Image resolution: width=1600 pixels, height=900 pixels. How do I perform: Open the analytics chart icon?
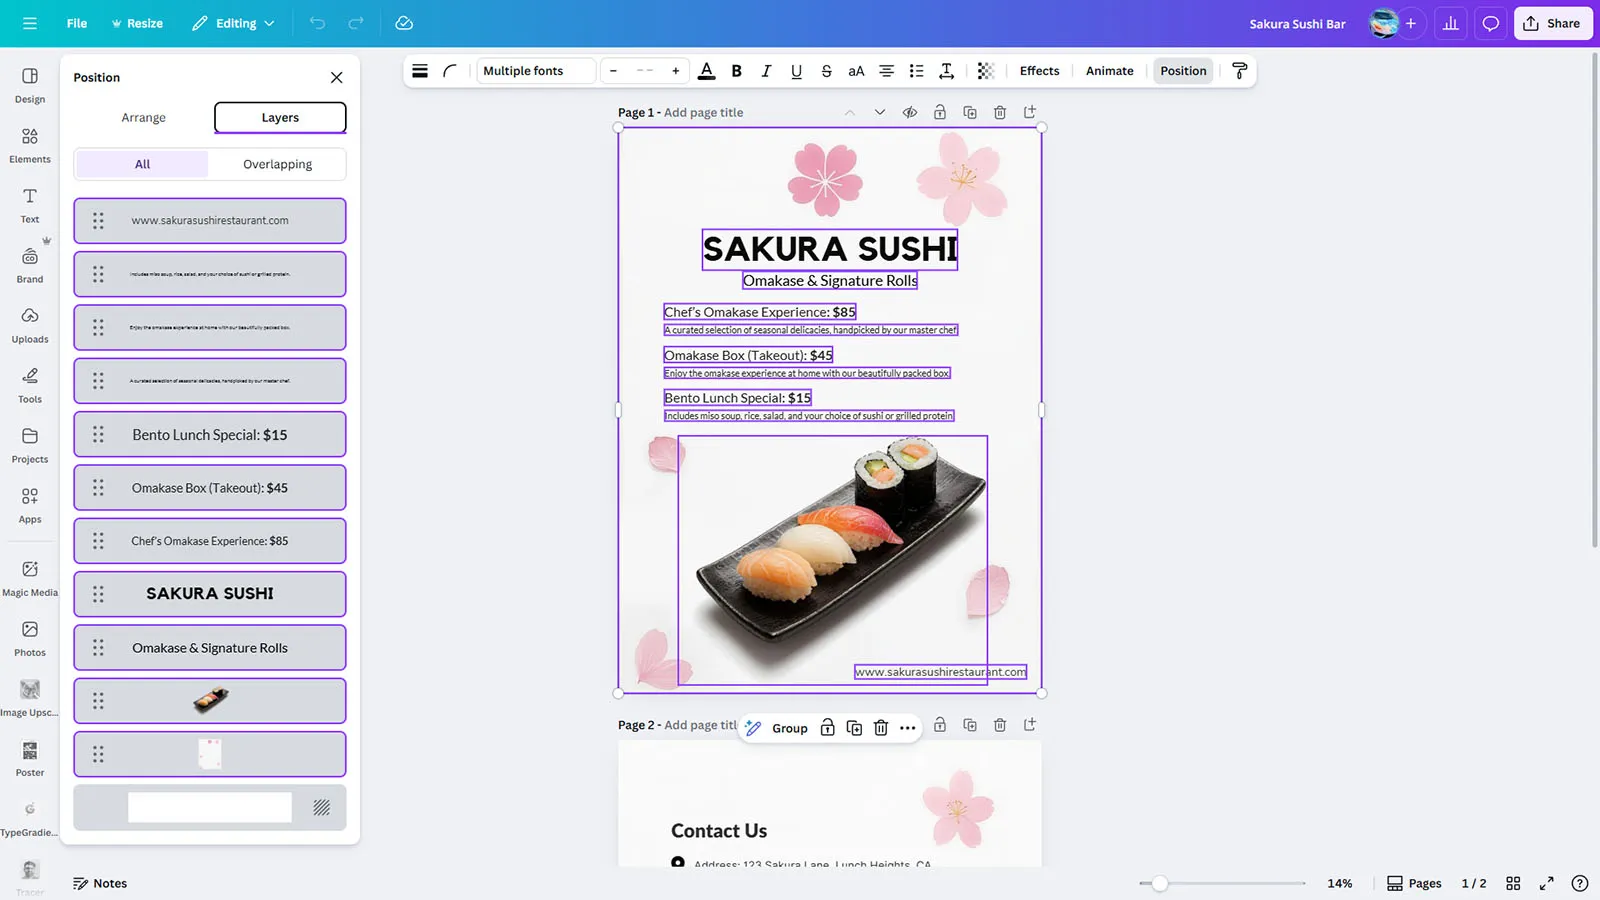[x=1450, y=23]
